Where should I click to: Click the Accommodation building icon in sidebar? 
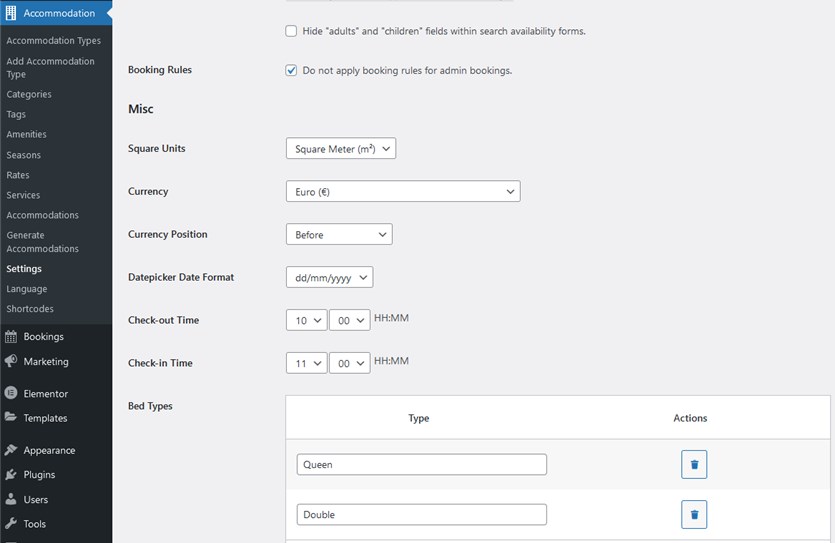(x=11, y=13)
